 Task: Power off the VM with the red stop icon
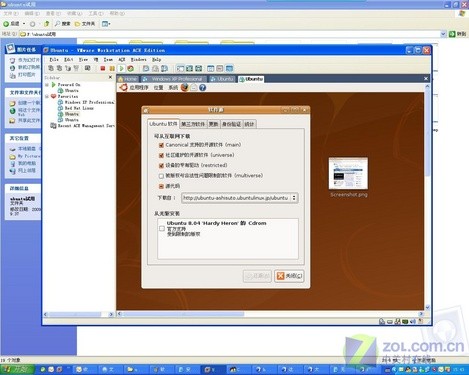click(103, 68)
